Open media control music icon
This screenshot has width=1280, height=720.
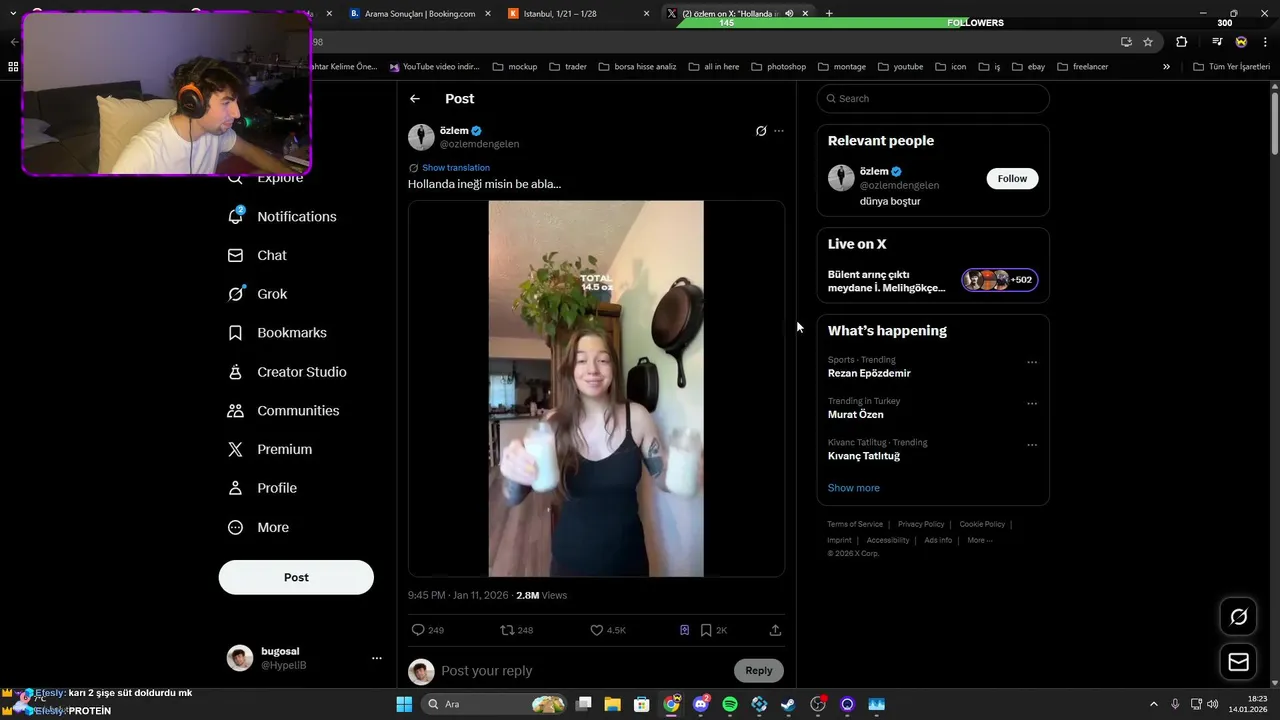point(1217,42)
